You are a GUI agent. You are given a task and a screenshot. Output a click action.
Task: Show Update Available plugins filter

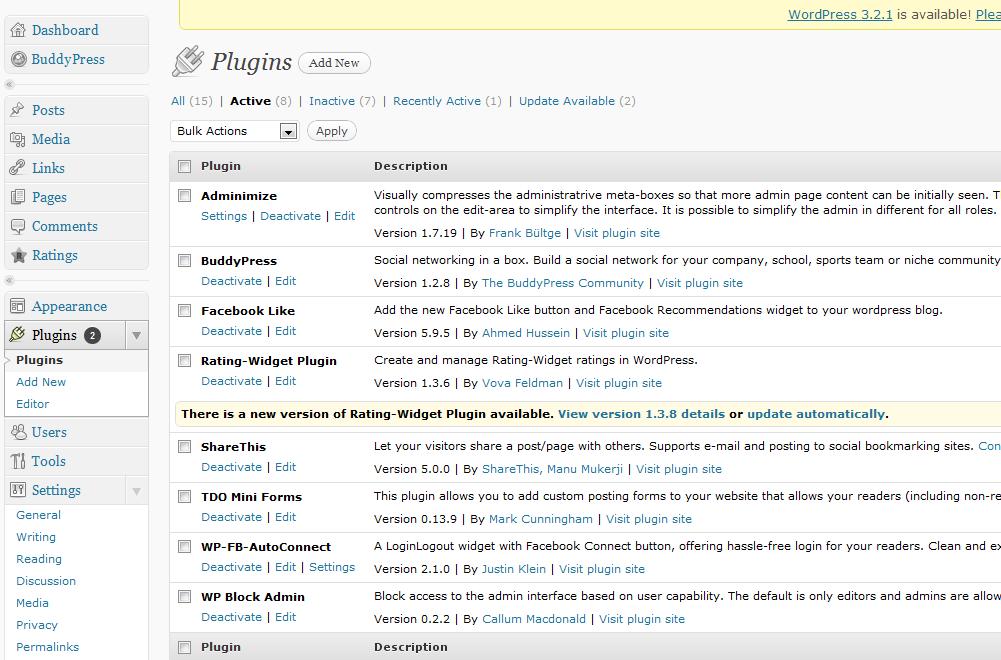tap(567, 101)
